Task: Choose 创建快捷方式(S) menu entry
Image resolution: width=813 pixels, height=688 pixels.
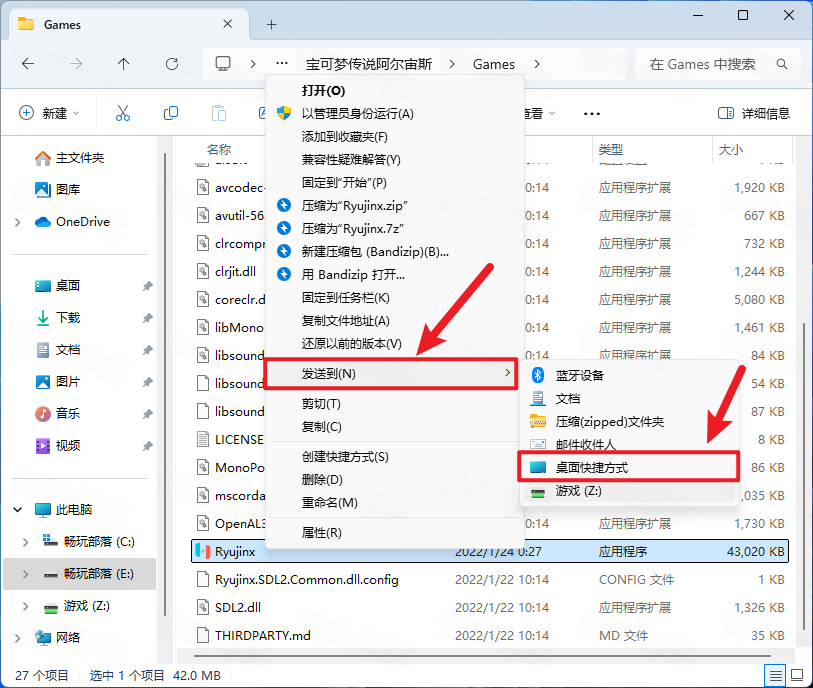Action: [x=394, y=457]
